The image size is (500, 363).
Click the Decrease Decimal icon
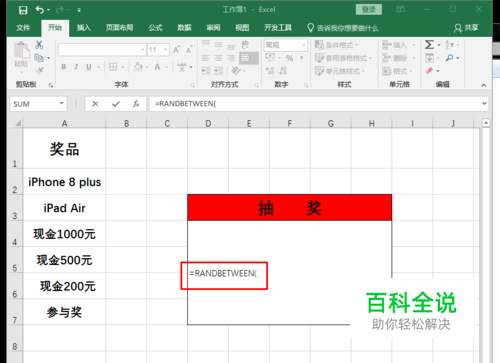[282, 71]
